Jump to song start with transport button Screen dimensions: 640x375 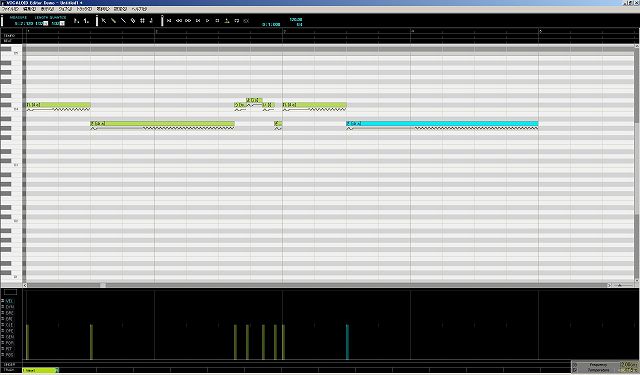169,20
